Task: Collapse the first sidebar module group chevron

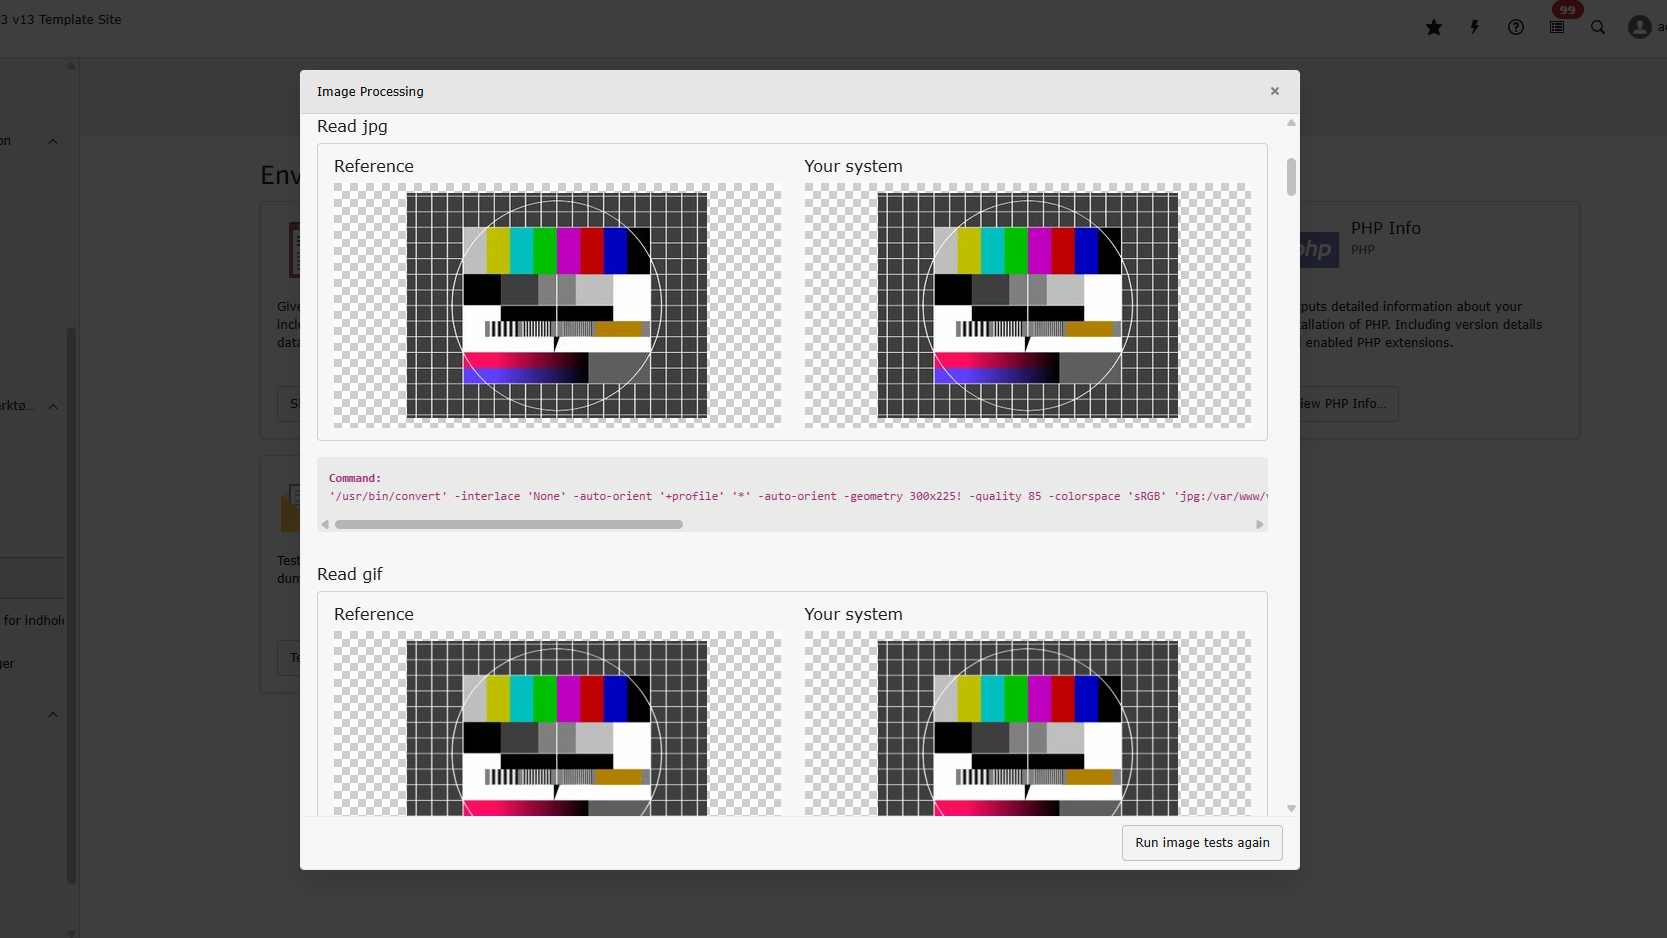Action: pyautogui.click(x=53, y=141)
